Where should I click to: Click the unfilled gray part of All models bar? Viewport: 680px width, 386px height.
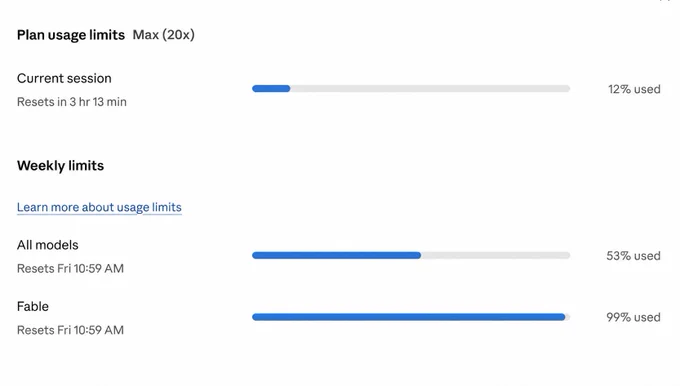(495, 255)
